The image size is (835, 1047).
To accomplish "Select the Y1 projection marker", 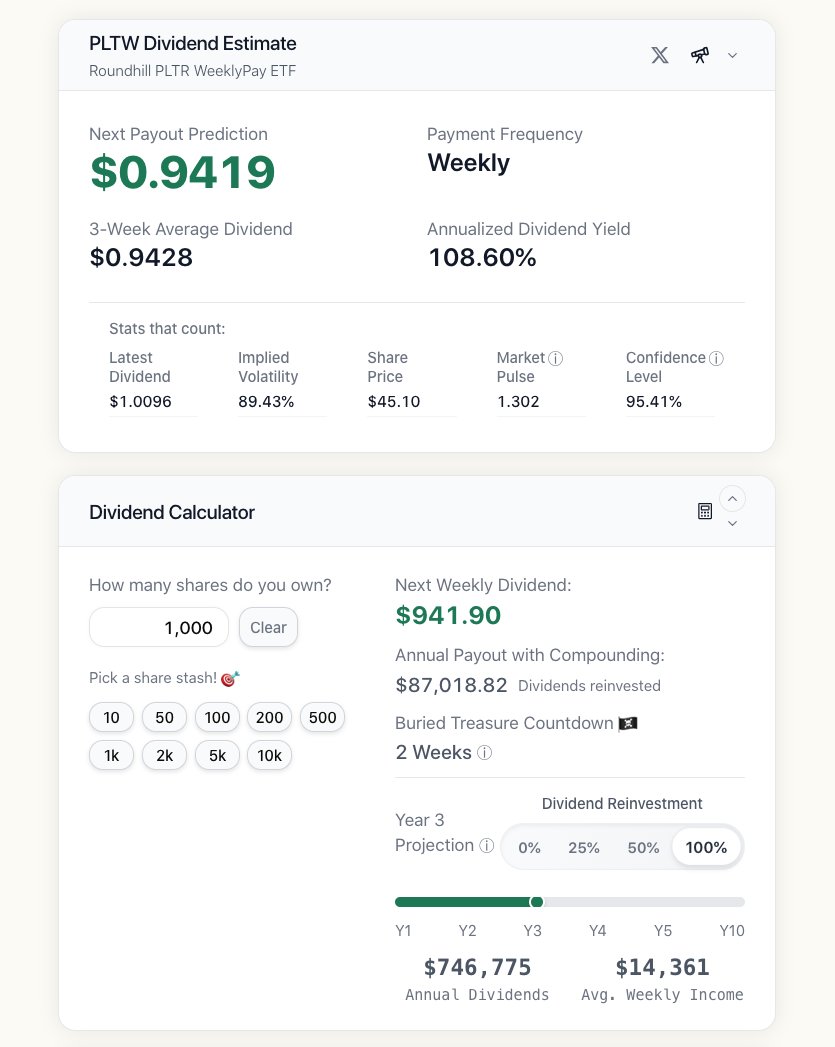I will (x=403, y=930).
